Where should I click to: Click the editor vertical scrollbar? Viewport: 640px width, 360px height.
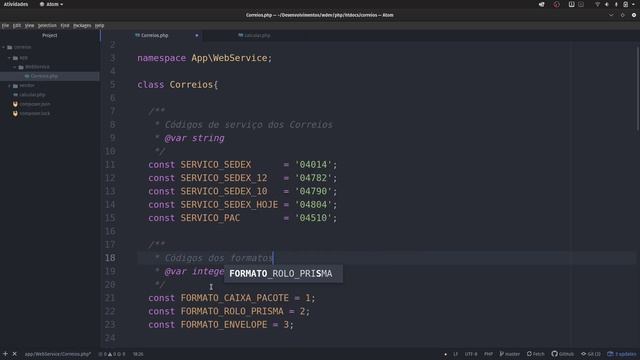tap(638, 89)
